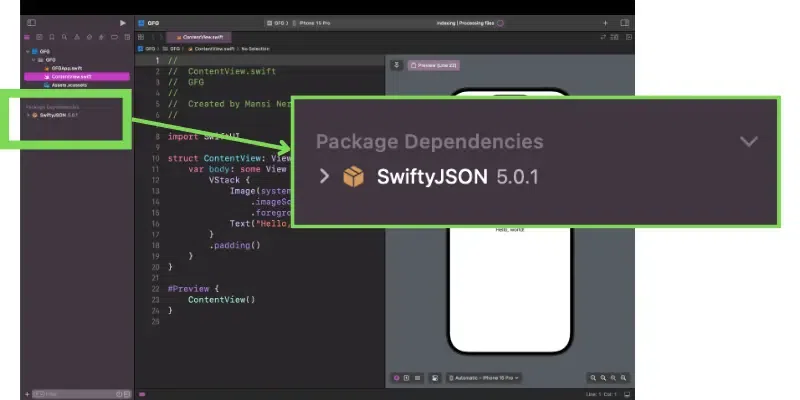Click the #Preview macro line
800x400 pixels.
193,289
